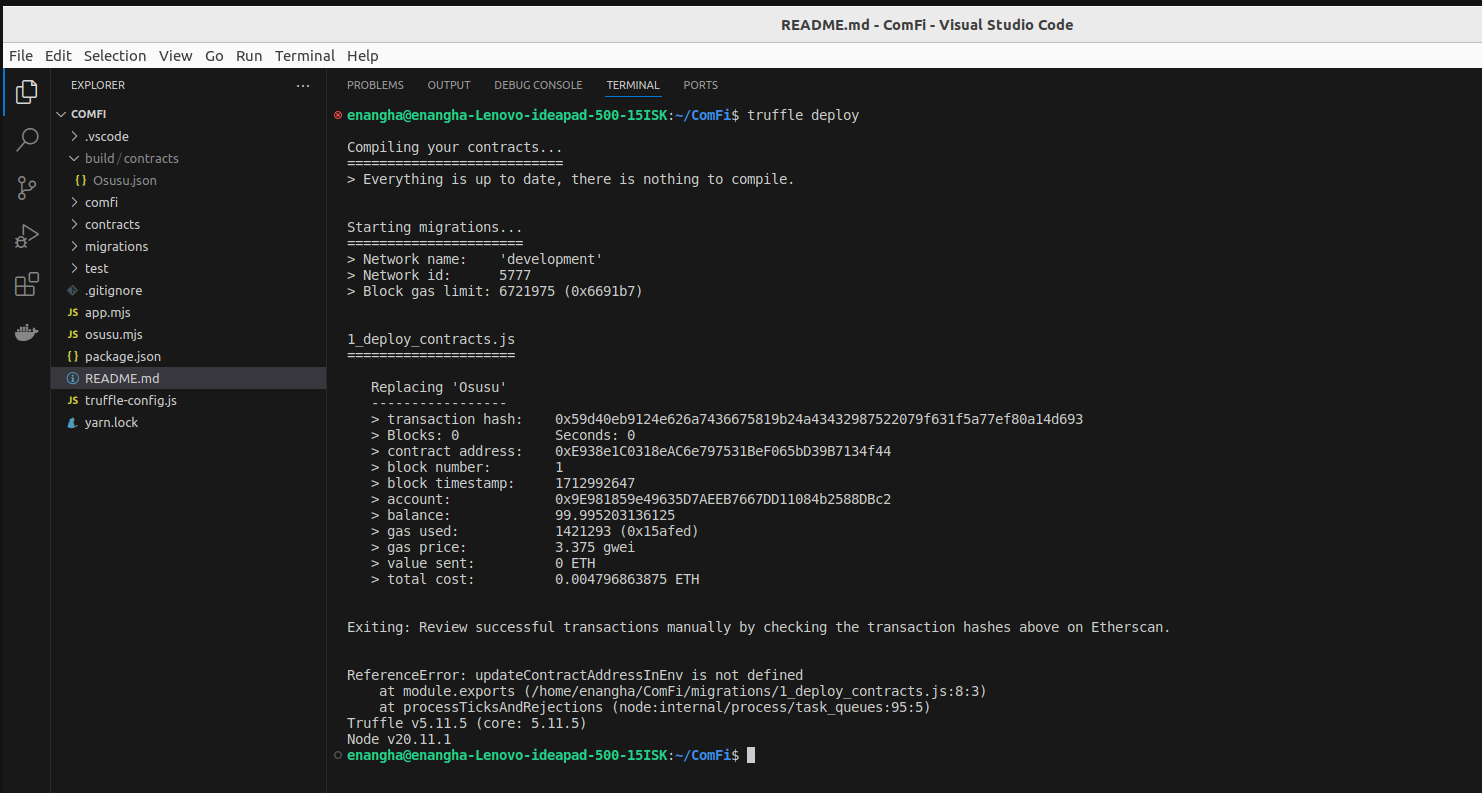This screenshot has width=1482, height=793.
Task: Click the total cost 0.004796863875 ETH value
Action: [x=627, y=579]
